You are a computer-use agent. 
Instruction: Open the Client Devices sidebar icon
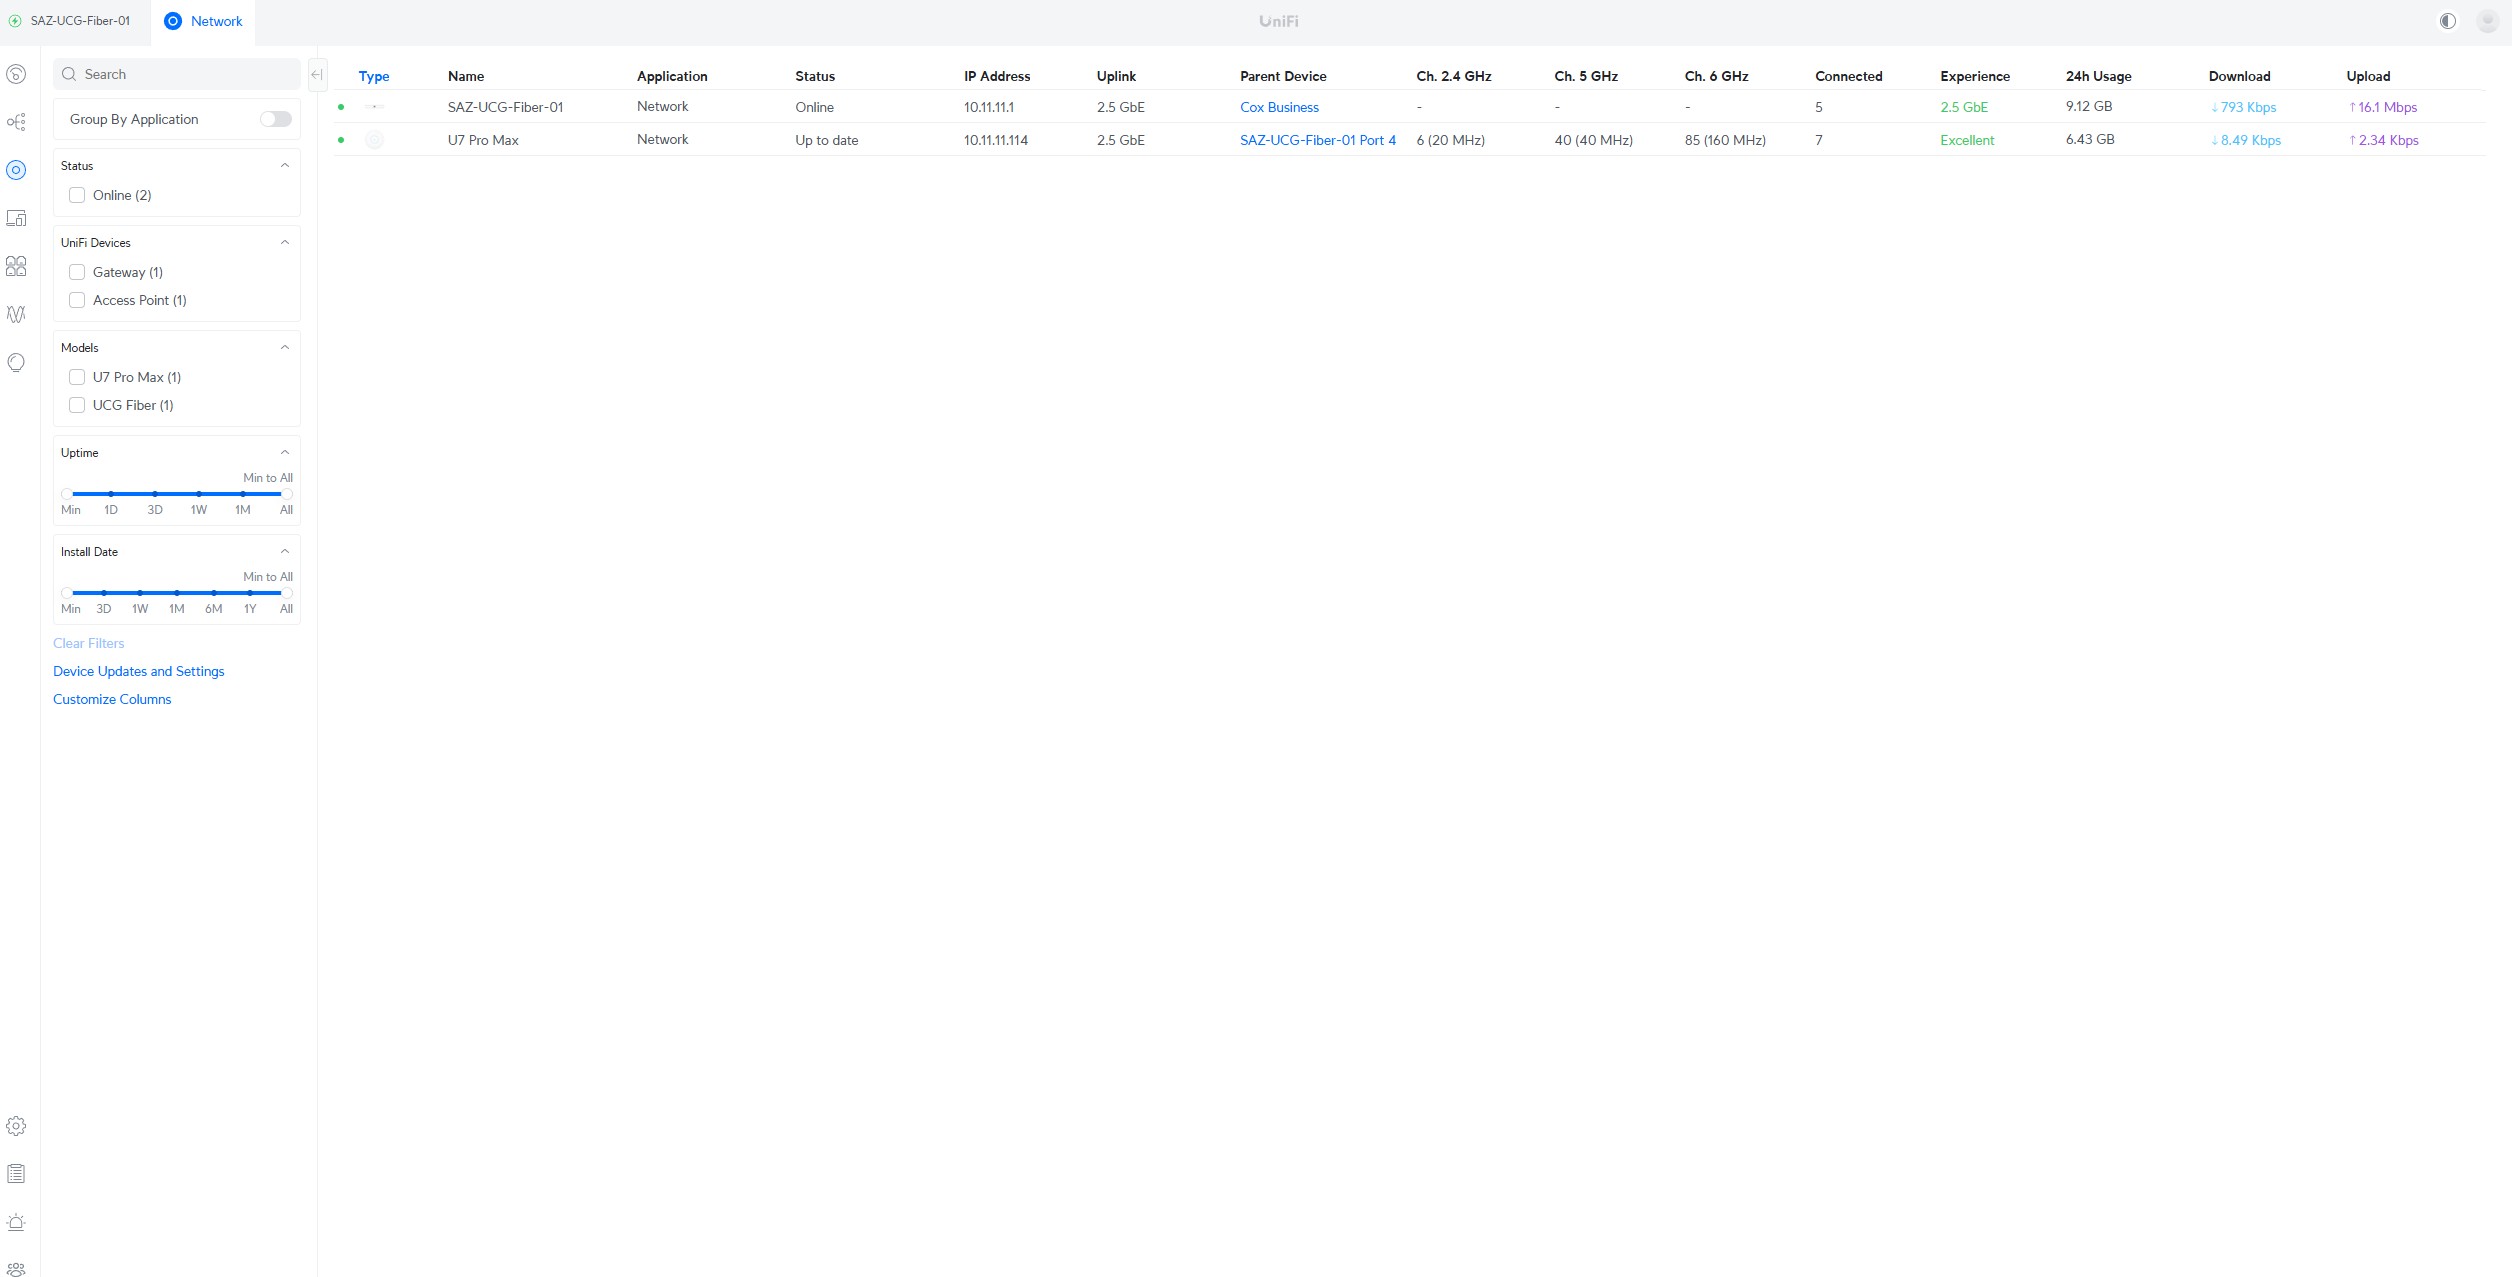pos(16,218)
